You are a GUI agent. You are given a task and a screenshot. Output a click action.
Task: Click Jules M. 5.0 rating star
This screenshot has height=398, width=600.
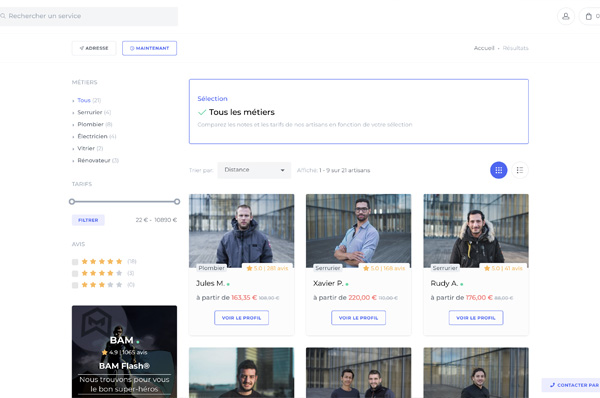249,268
